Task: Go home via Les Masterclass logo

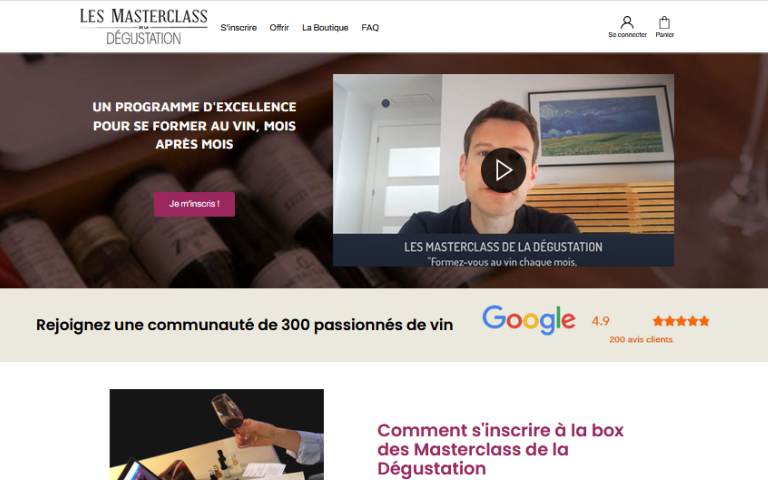Action: tap(144, 26)
